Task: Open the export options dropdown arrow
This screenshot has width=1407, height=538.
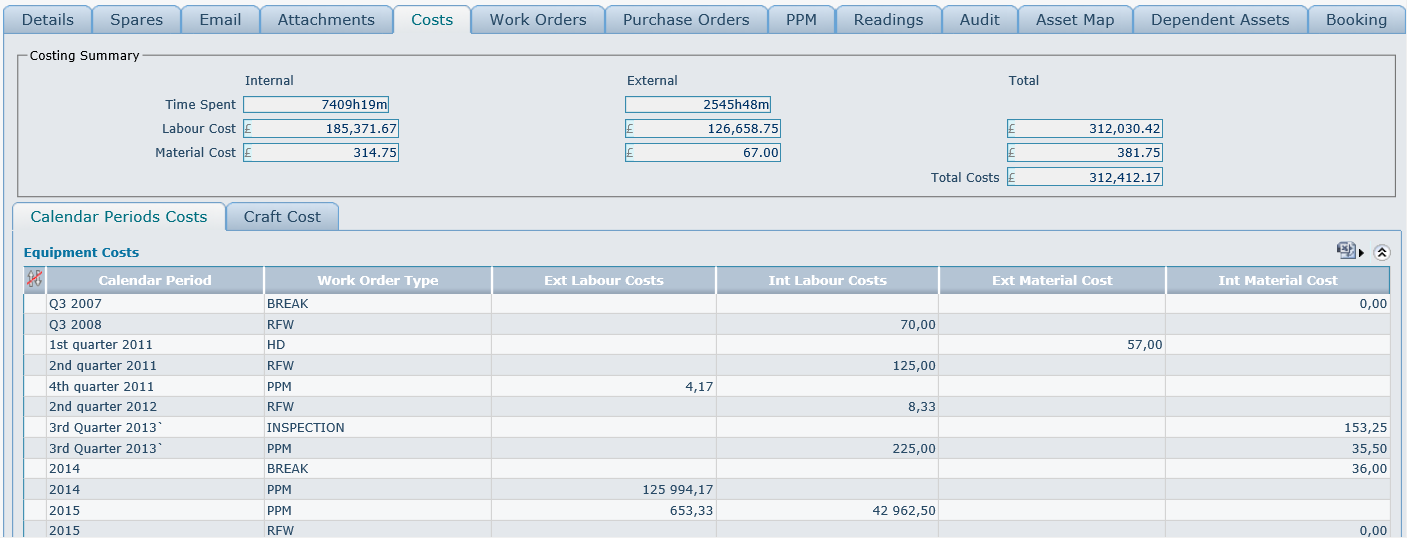Action: [x=1361, y=253]
